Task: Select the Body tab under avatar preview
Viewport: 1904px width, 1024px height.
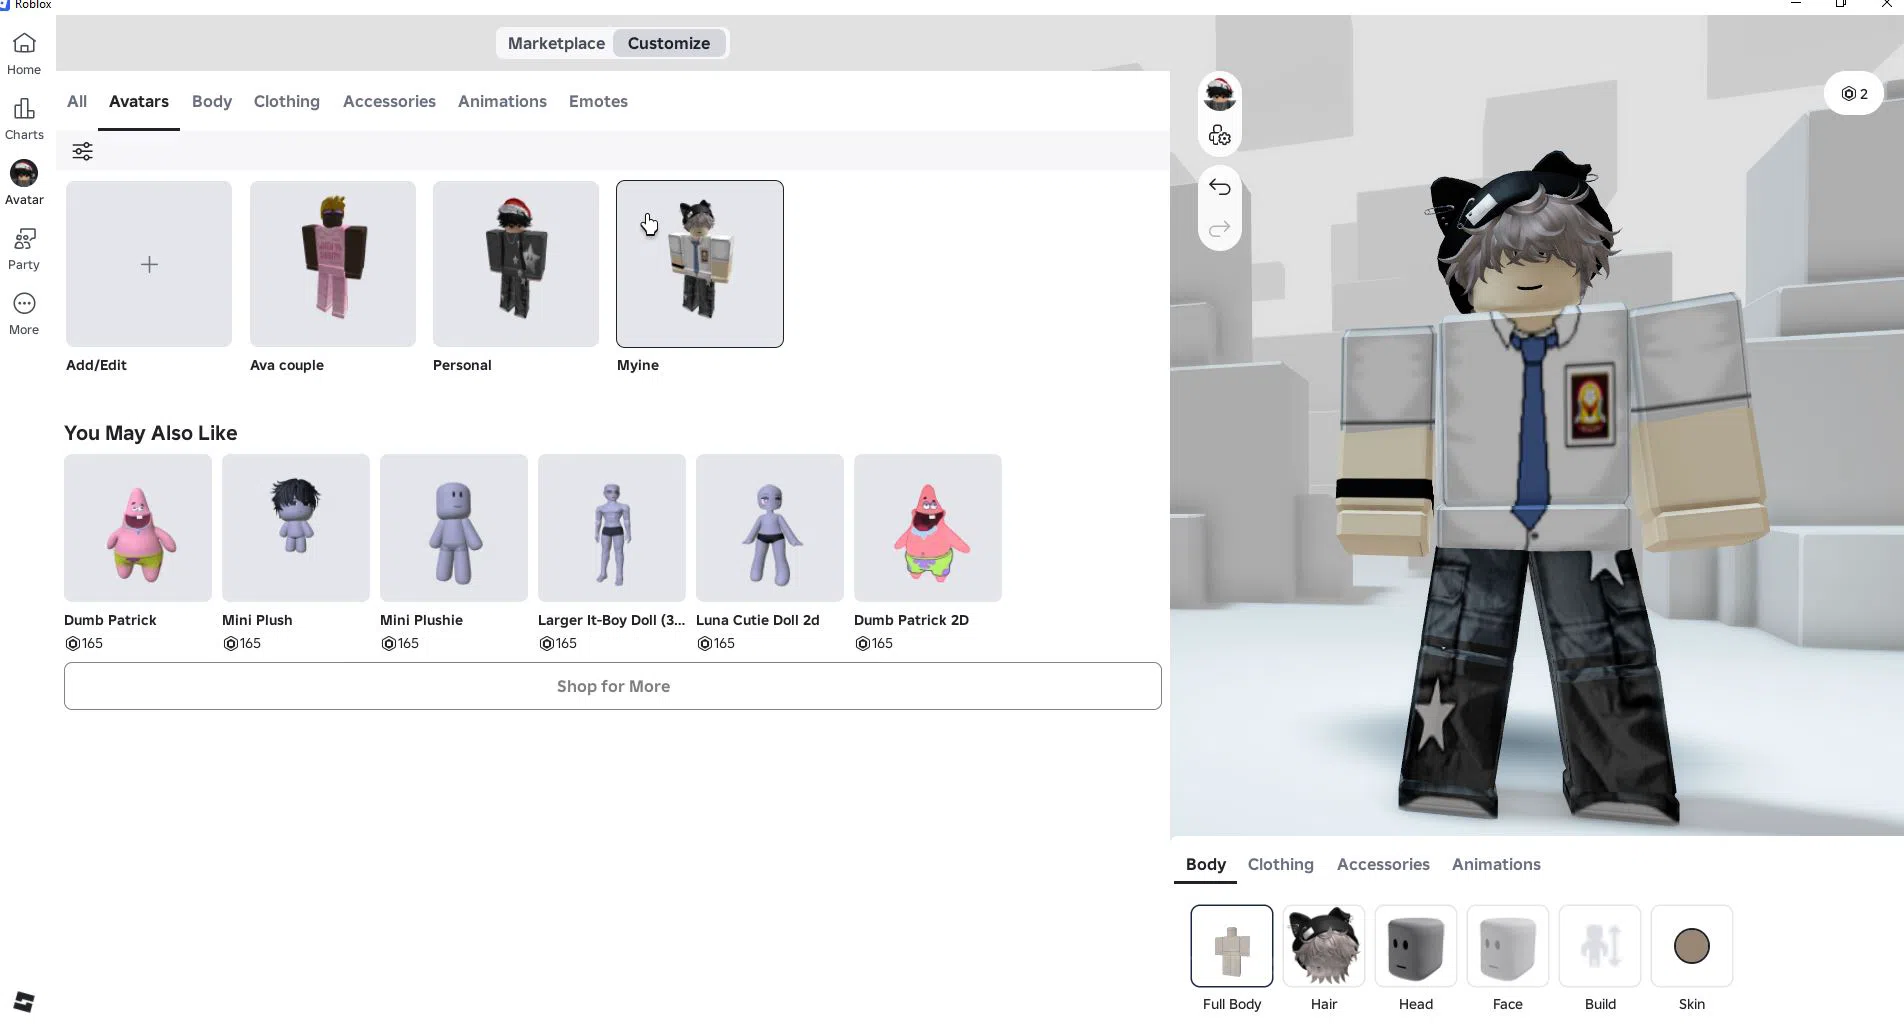Action: click(1206, 864)
